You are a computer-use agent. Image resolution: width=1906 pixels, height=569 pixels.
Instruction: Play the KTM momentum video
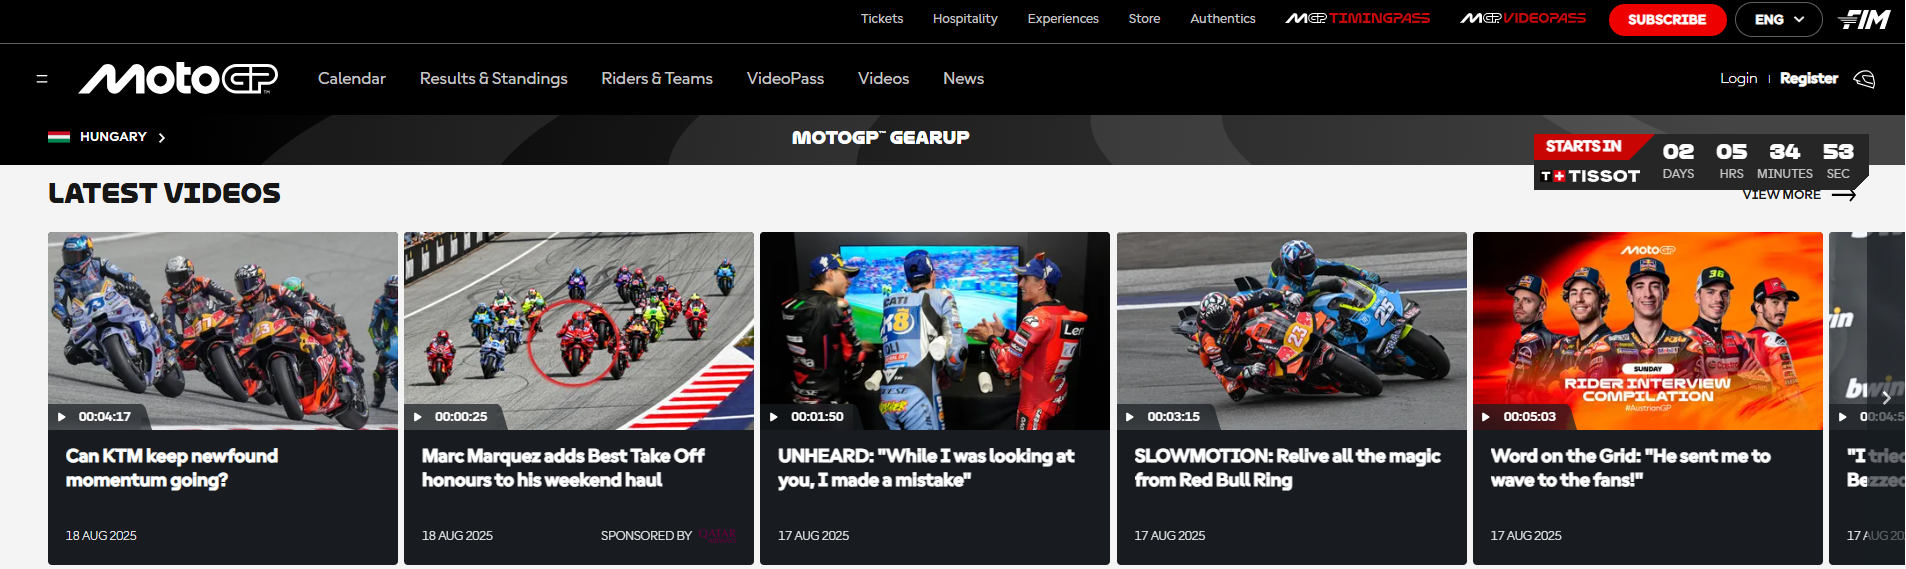222,331
